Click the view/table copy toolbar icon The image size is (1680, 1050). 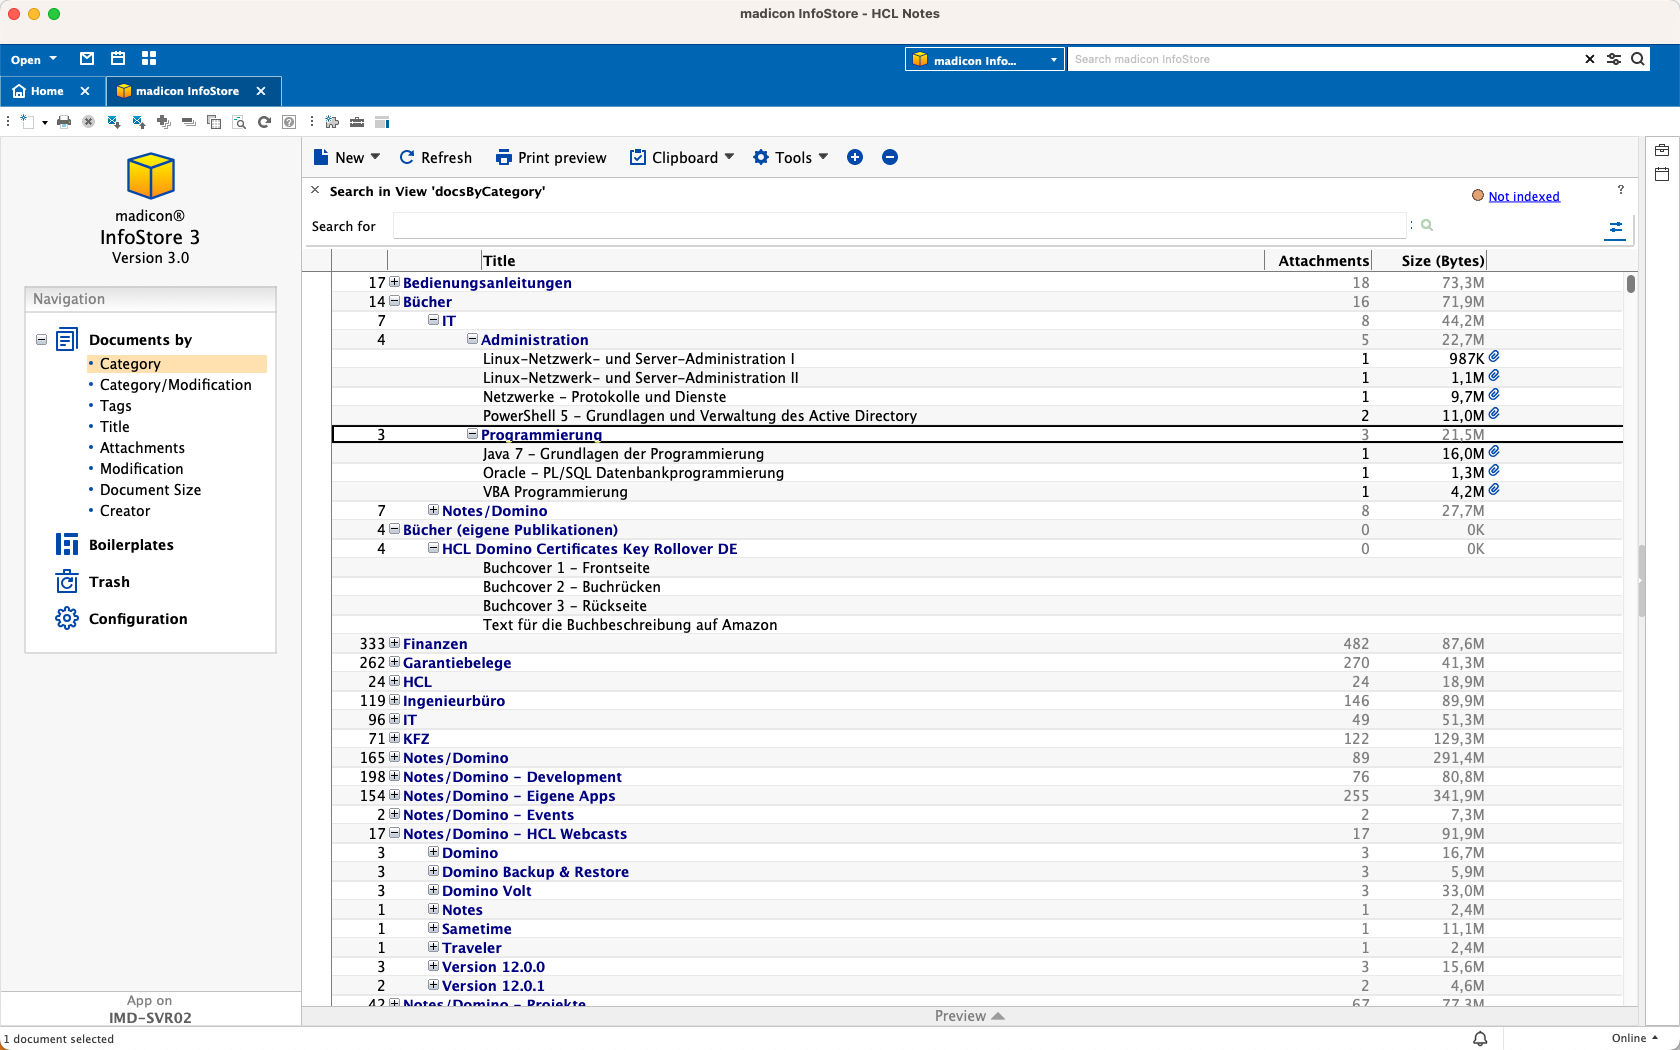coord(213,122)
